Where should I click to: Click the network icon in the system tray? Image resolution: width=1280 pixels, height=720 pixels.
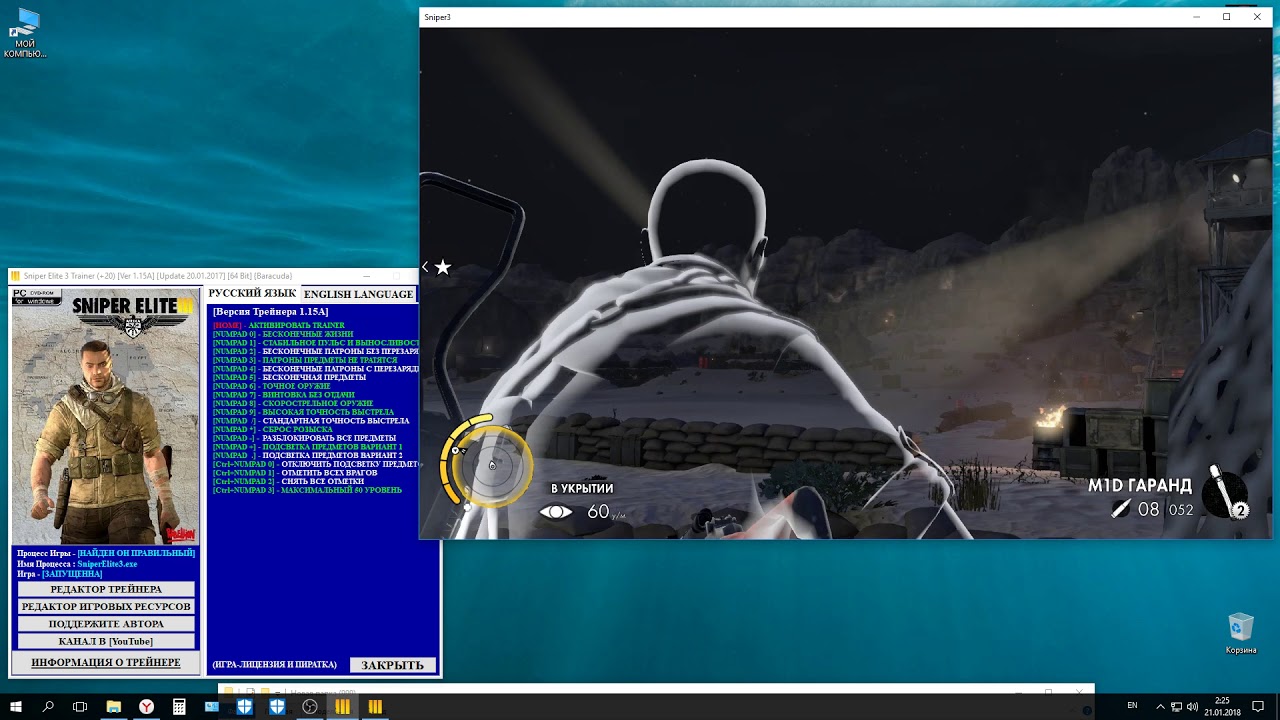(1176, 706)
